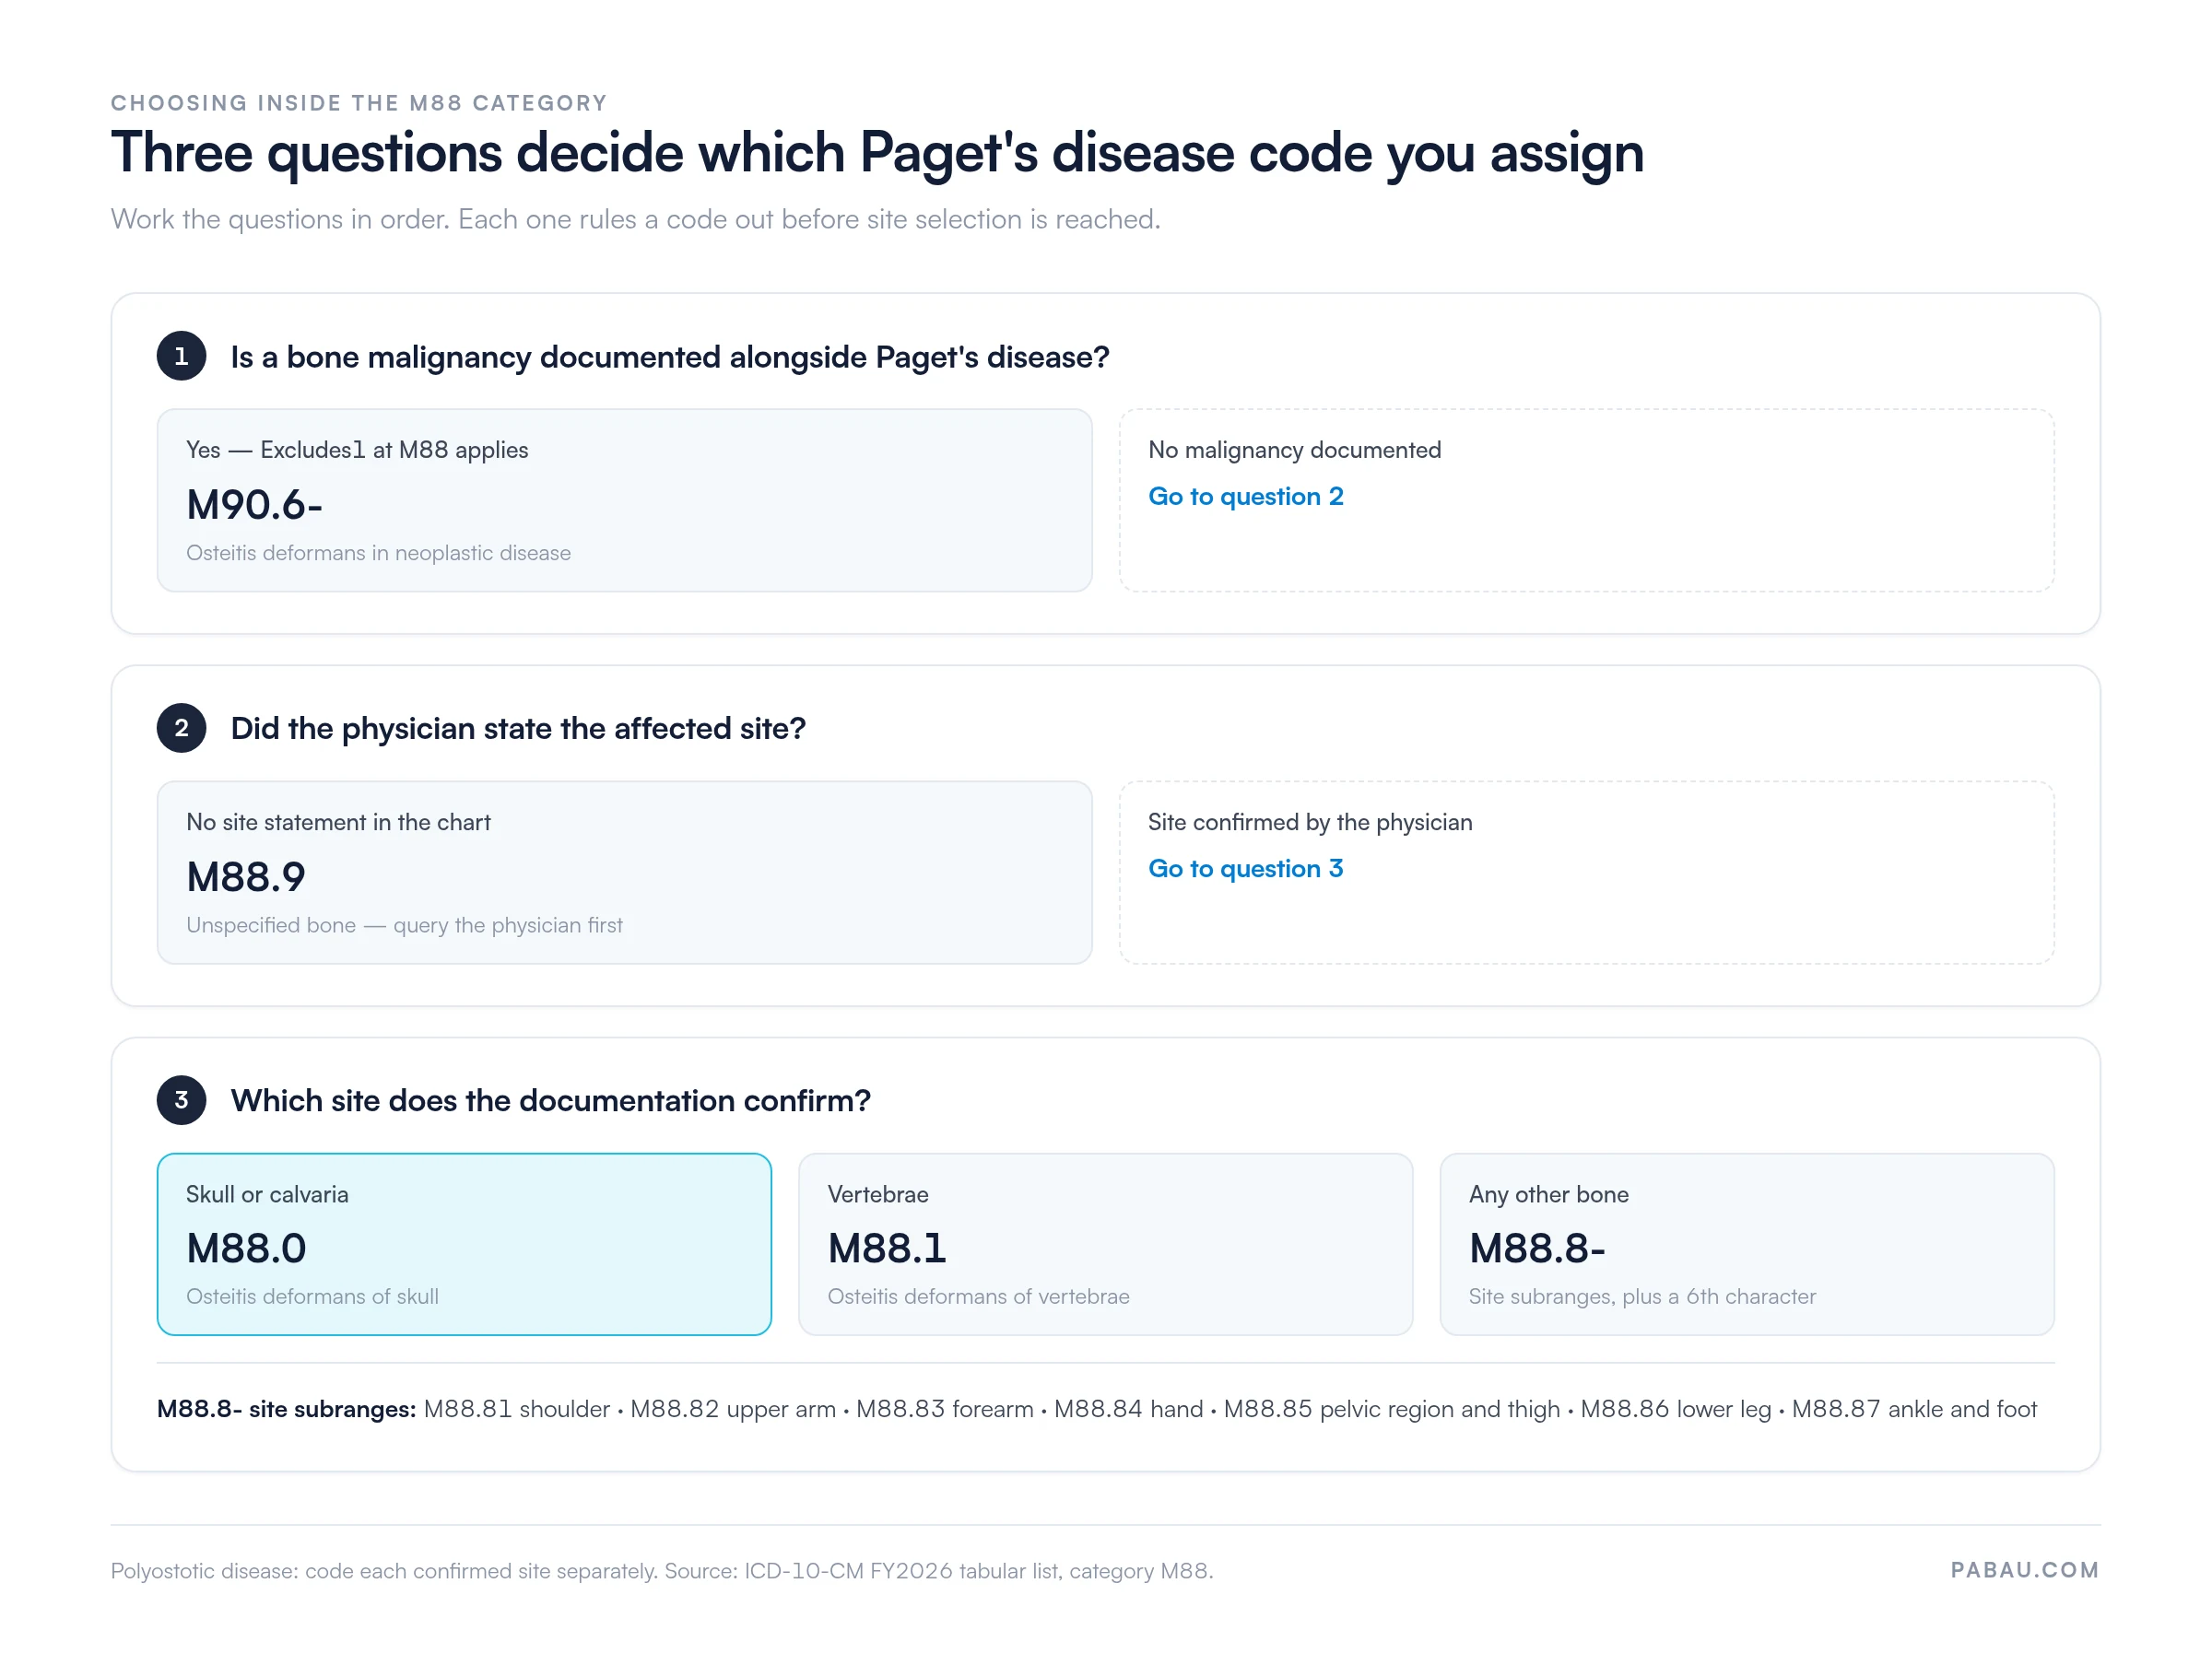
Task: Click the number 3 step badge
Action: pos(181,1100)
